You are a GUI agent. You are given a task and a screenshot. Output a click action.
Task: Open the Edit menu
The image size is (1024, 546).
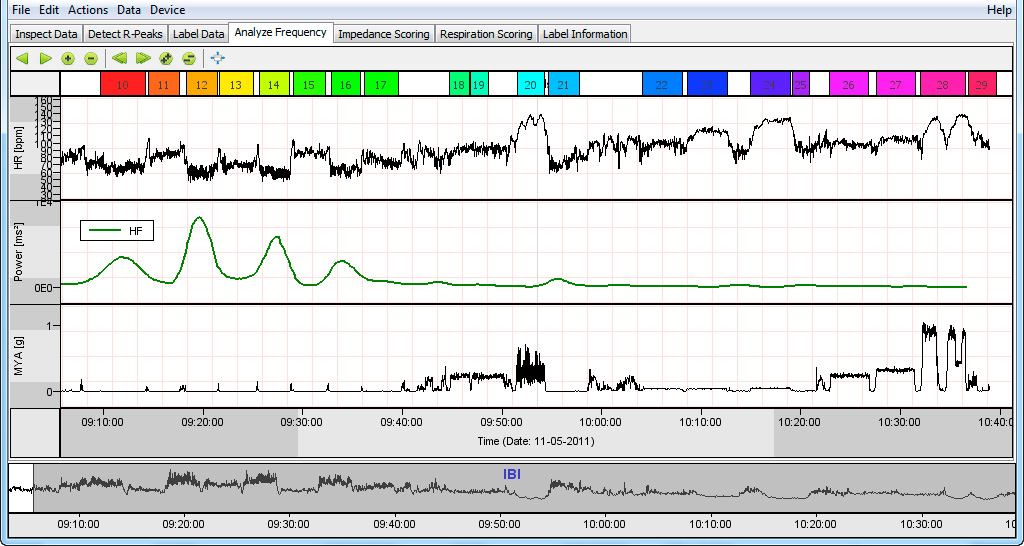pos(49,10)
